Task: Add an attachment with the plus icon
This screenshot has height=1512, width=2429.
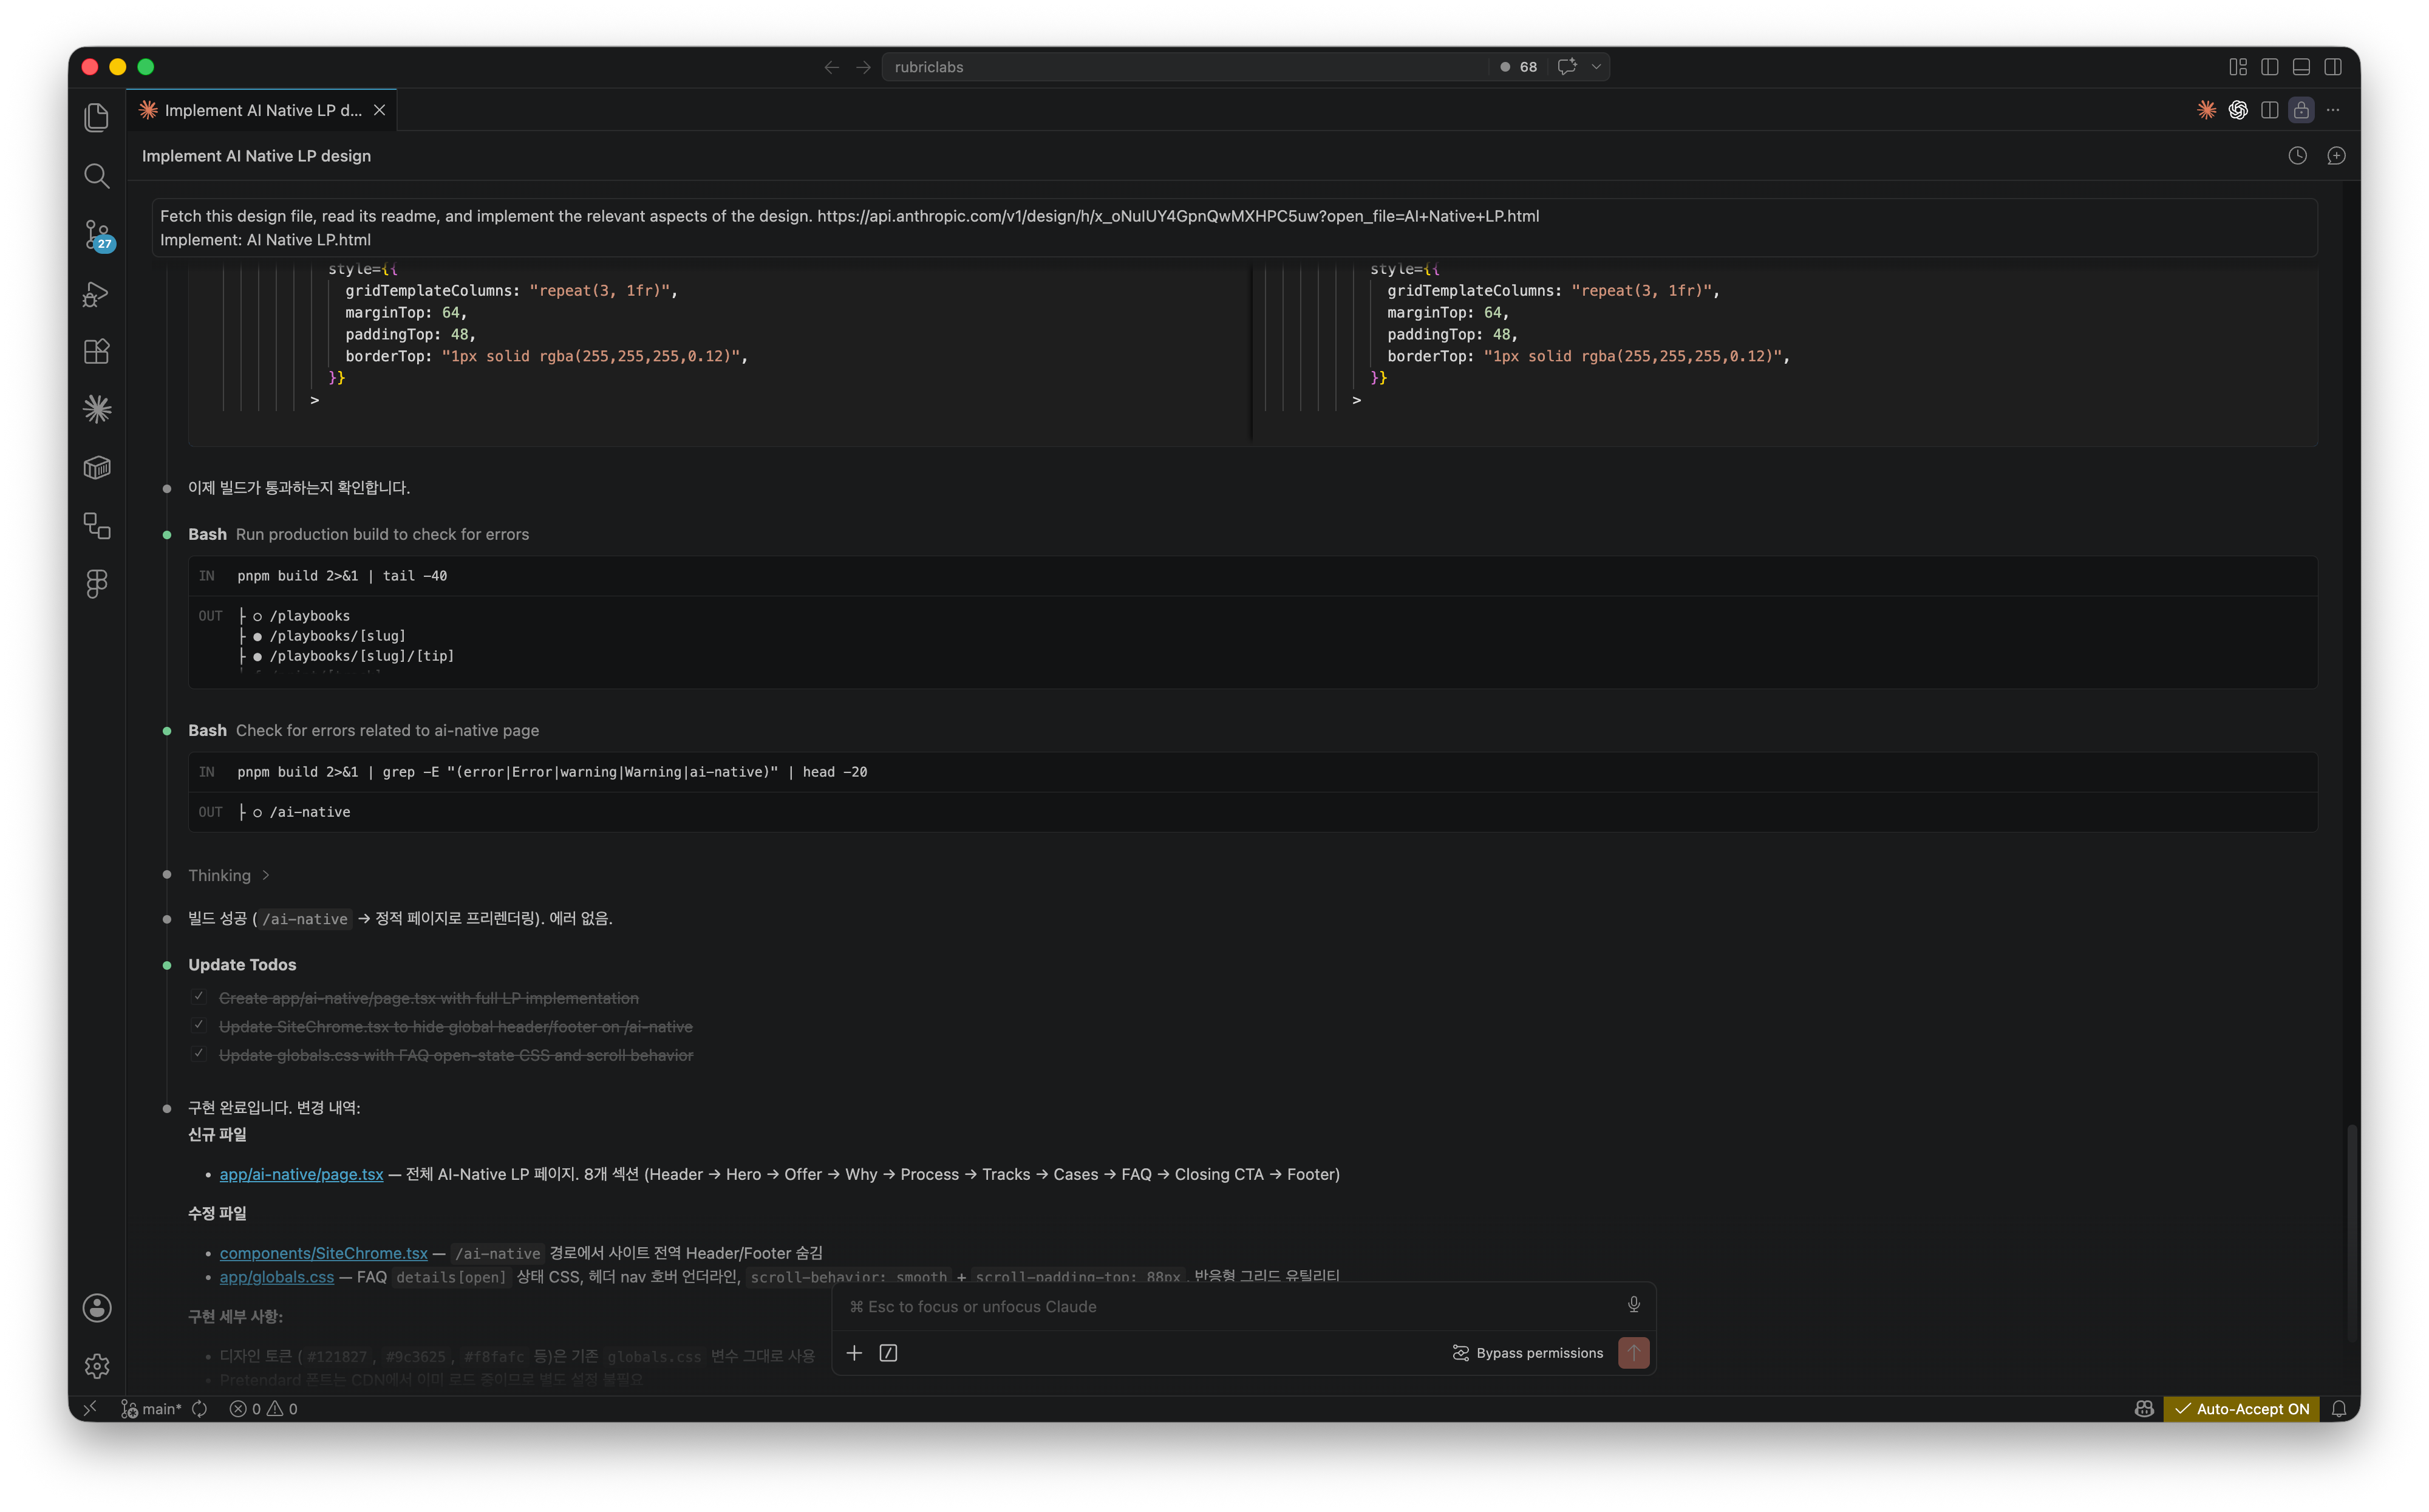Action: 854,1353
